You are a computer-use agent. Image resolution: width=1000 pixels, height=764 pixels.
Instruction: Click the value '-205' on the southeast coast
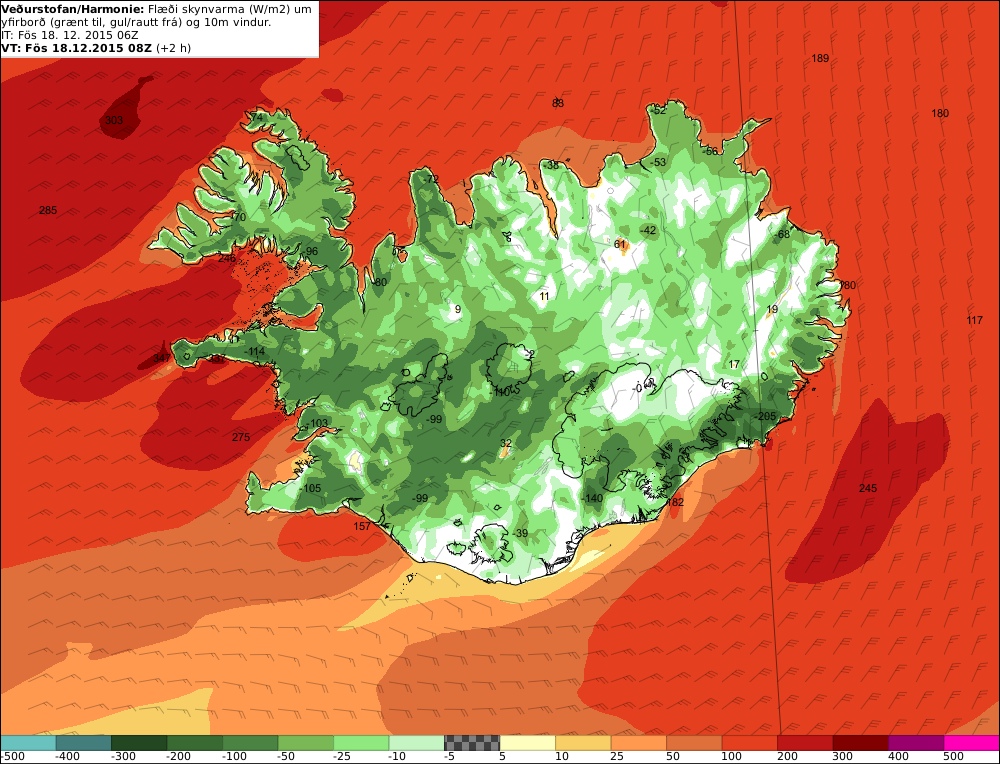tap(765, 416)
